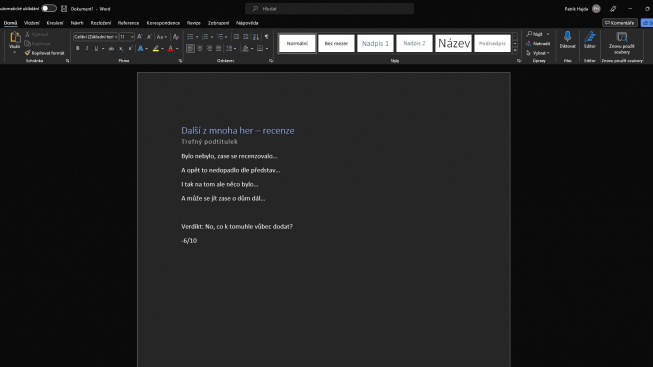Switch to the Reference tab
653x367 pixels.
(128, 23)
